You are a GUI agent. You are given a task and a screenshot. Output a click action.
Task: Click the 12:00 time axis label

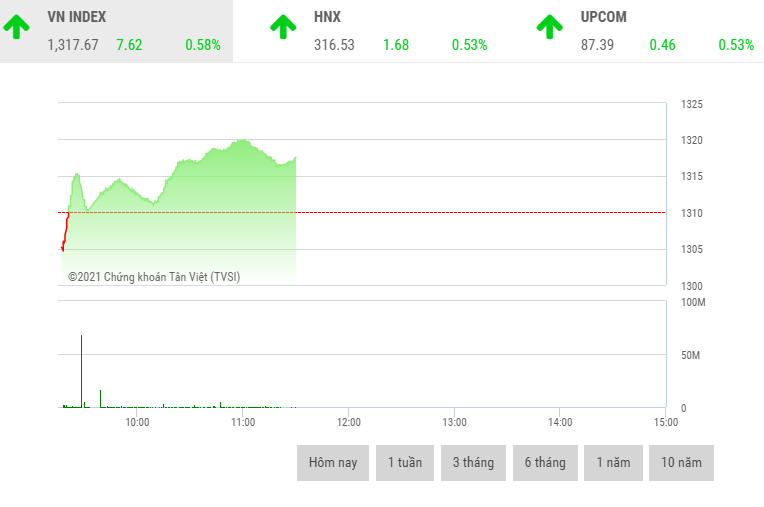(x=348, y=423)
